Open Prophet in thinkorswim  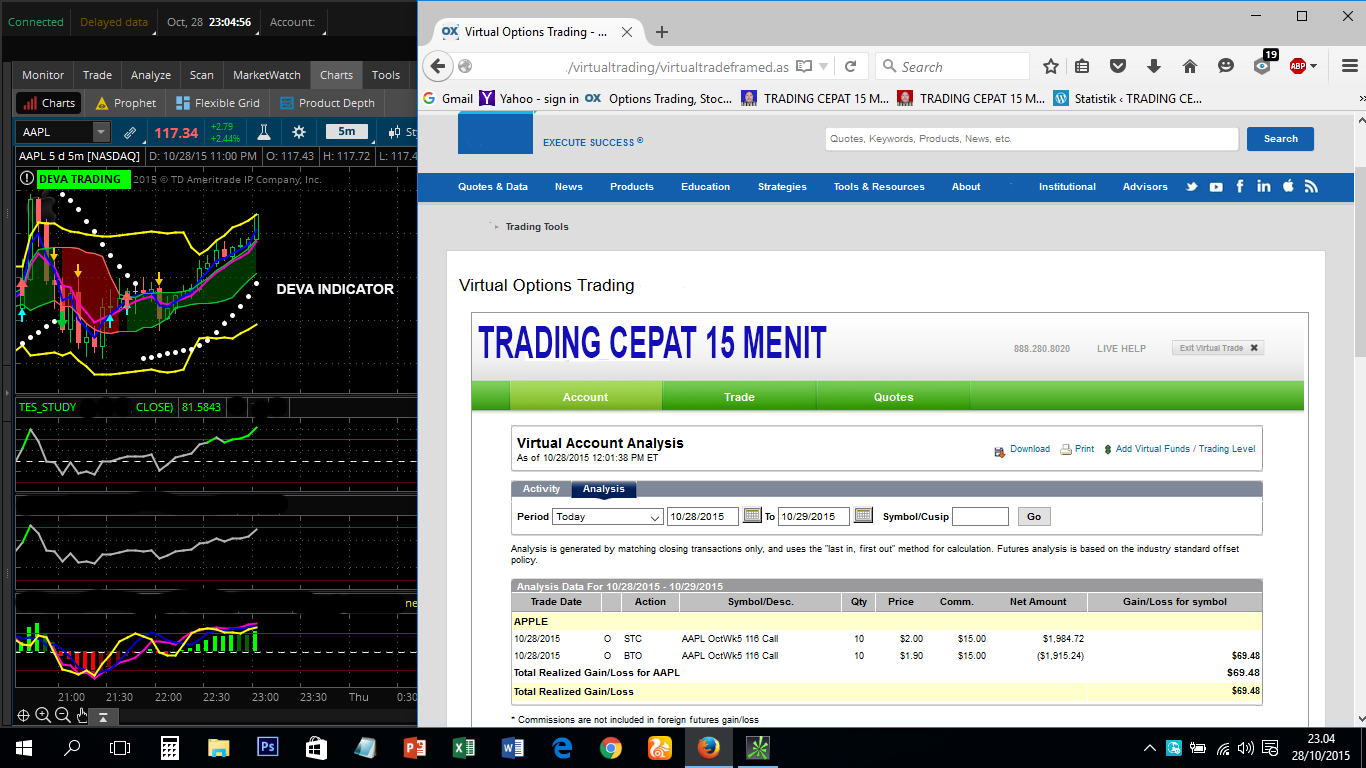[126, 103]
